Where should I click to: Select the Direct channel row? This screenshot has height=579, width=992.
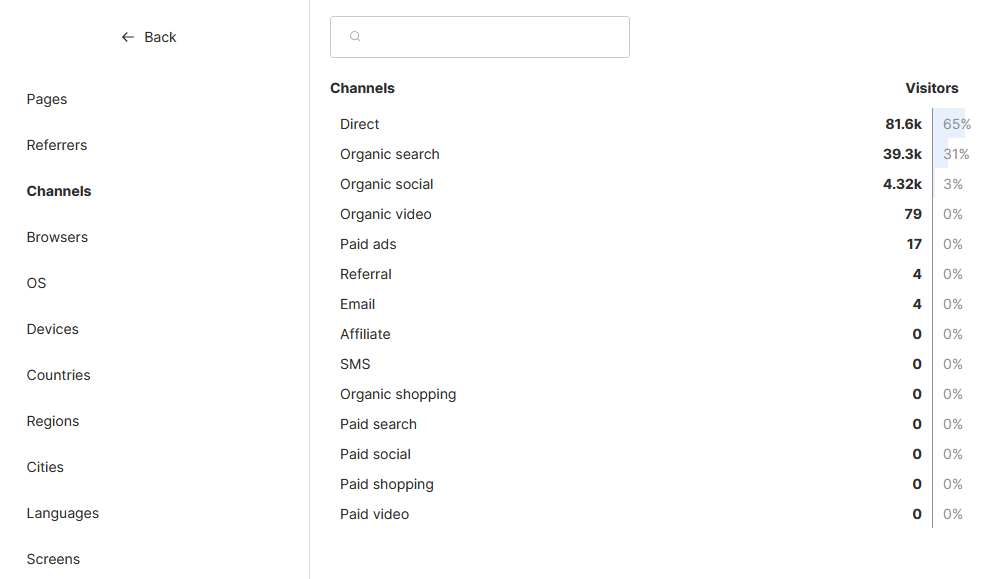pyautogui.click(x=360, y=124)
